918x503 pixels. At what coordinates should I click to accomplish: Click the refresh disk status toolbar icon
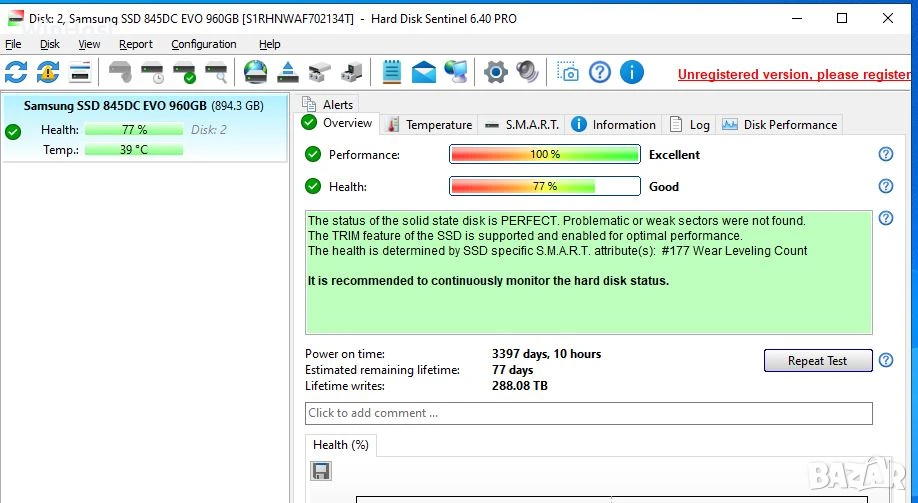16,72
